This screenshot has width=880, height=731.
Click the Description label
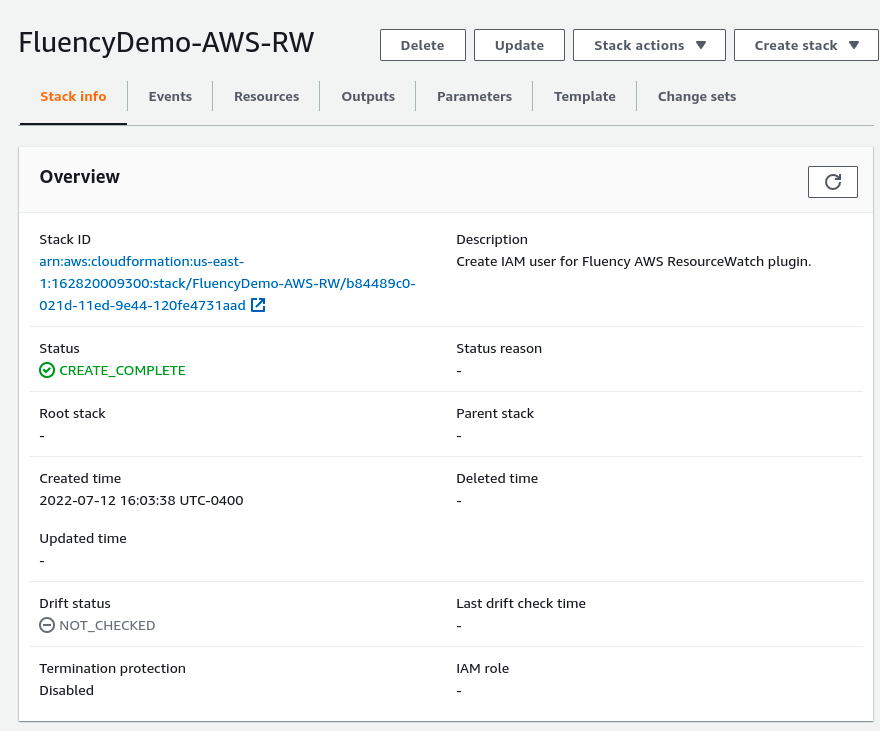point(492,240)
